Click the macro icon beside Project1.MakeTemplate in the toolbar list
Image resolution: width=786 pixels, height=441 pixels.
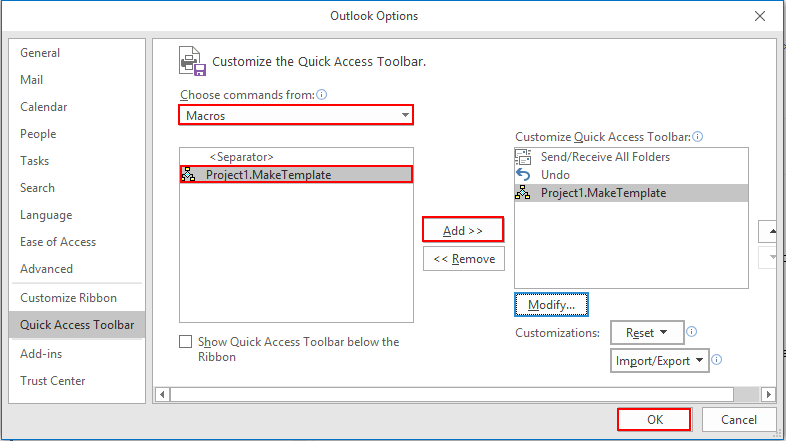click(x=523, y=192)
